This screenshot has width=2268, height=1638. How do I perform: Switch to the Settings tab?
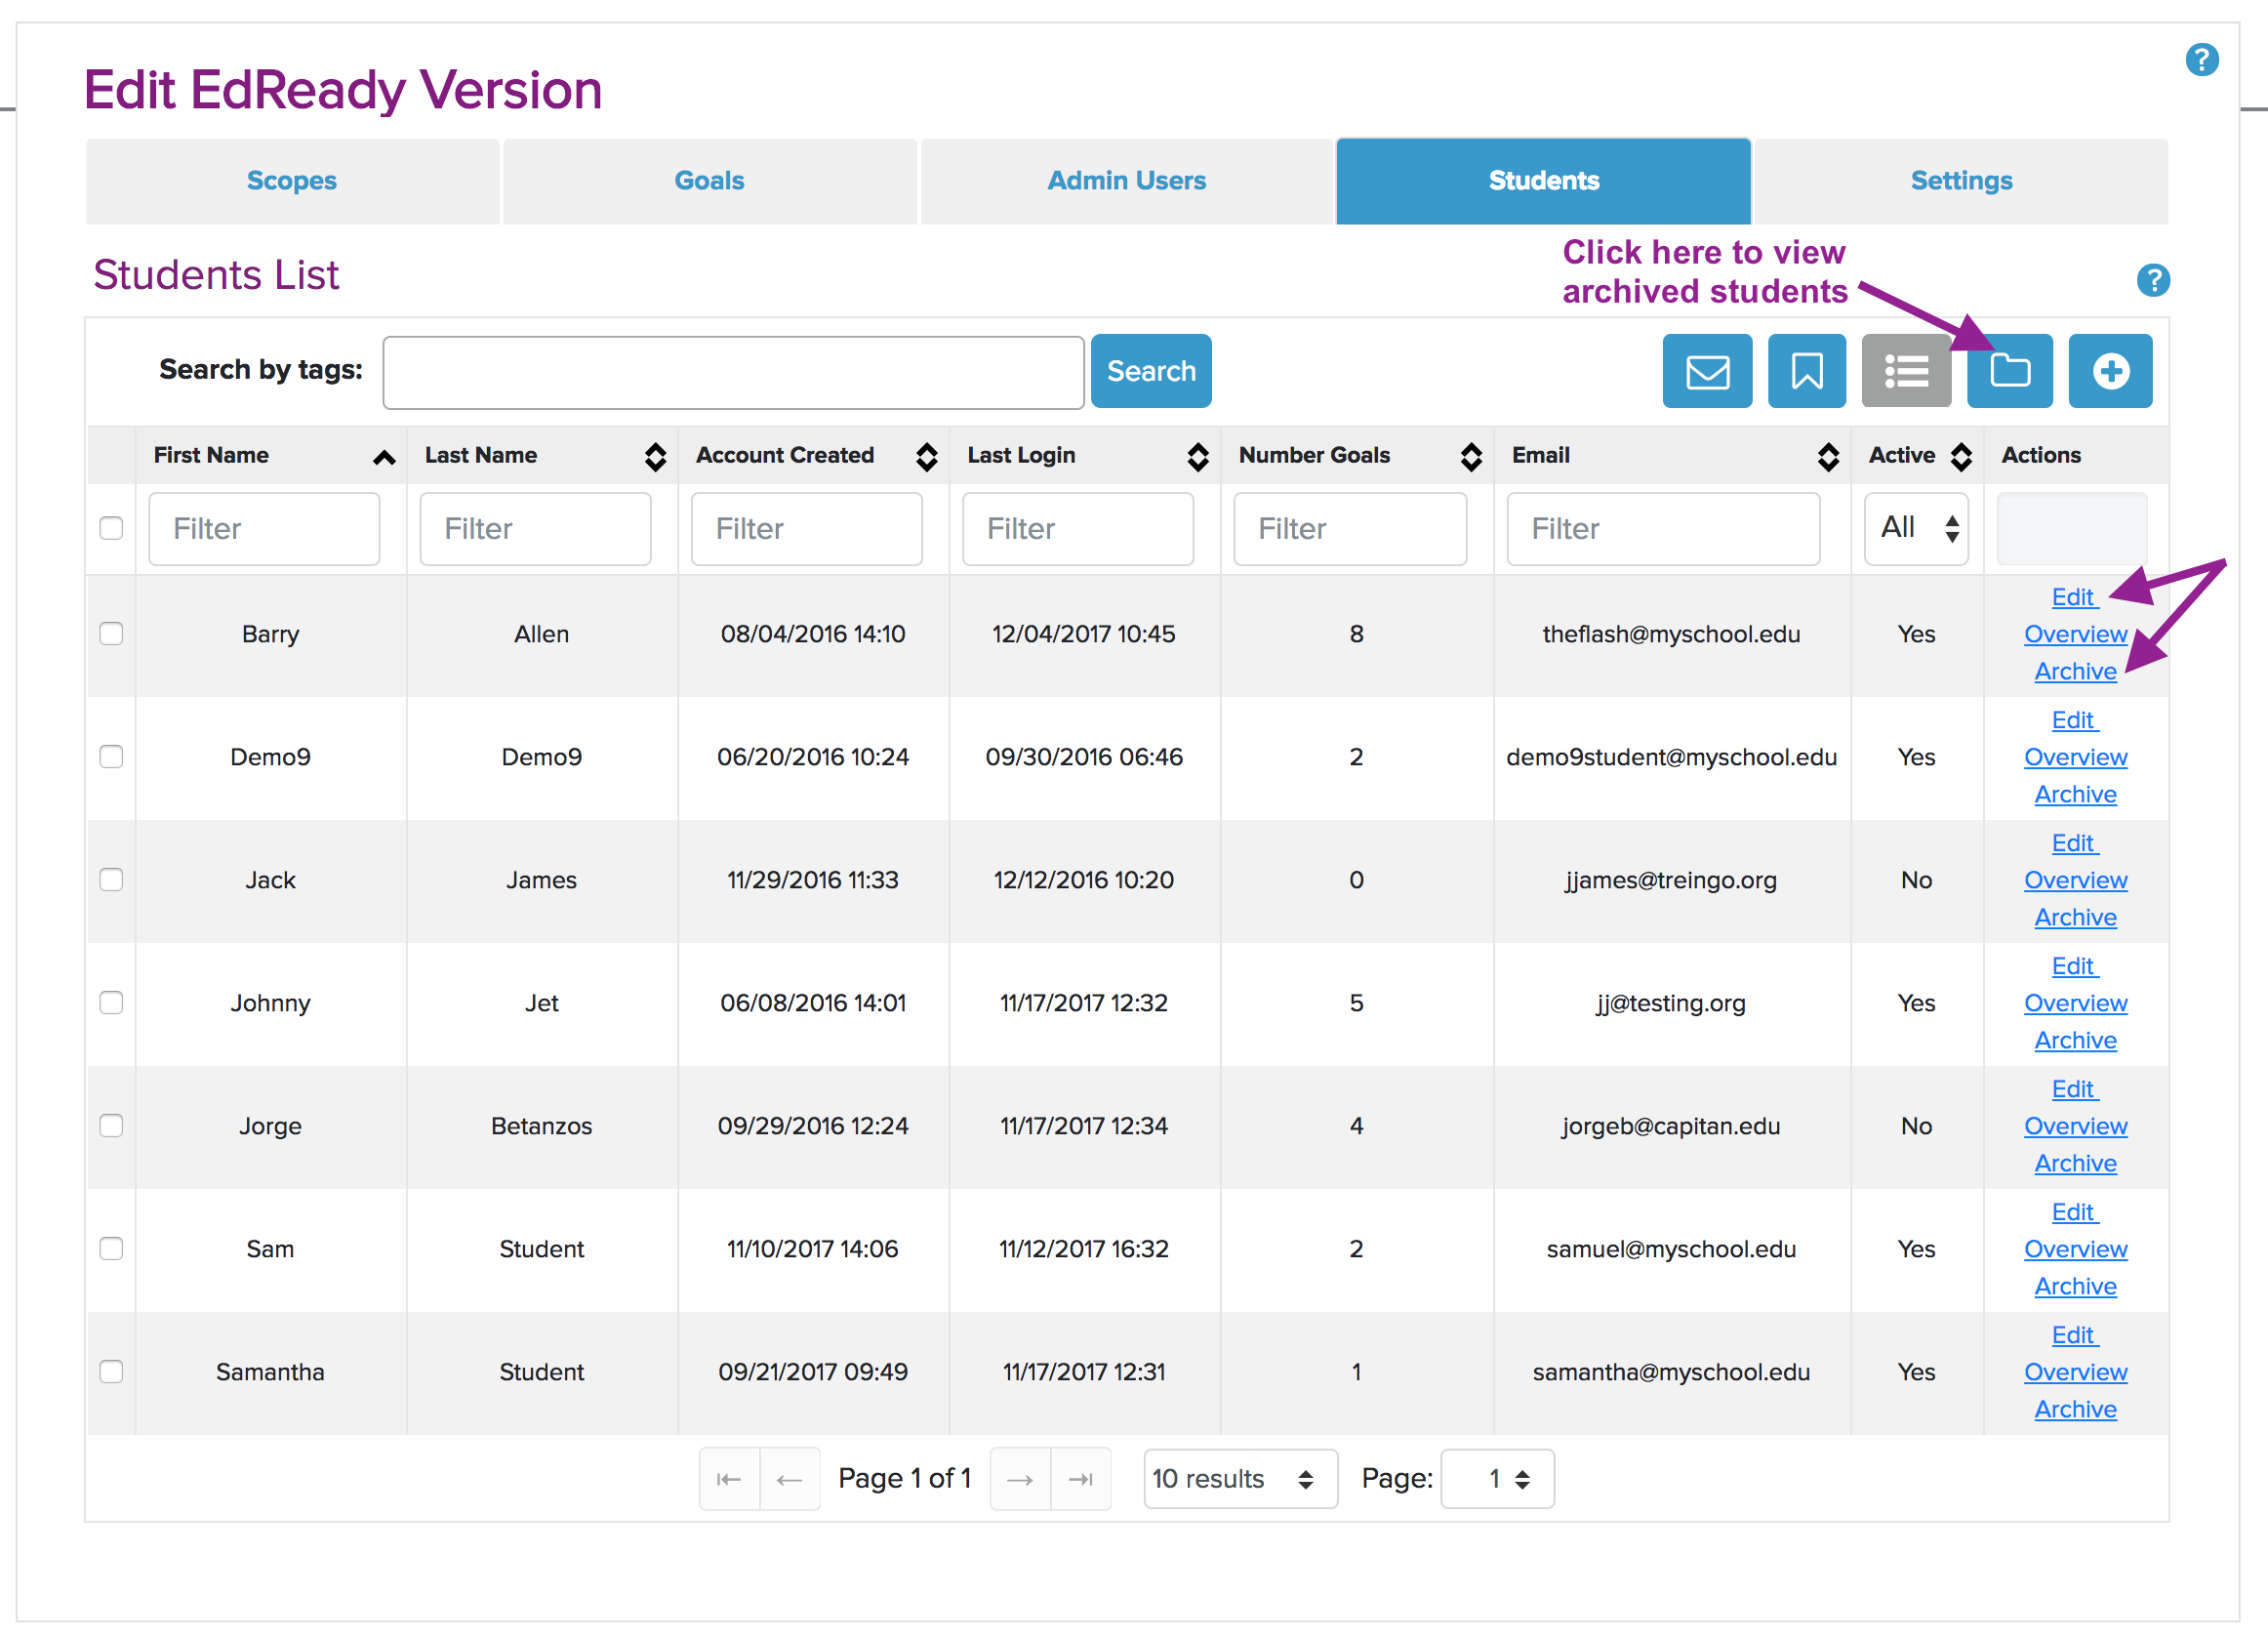(x=1961, y=181)
